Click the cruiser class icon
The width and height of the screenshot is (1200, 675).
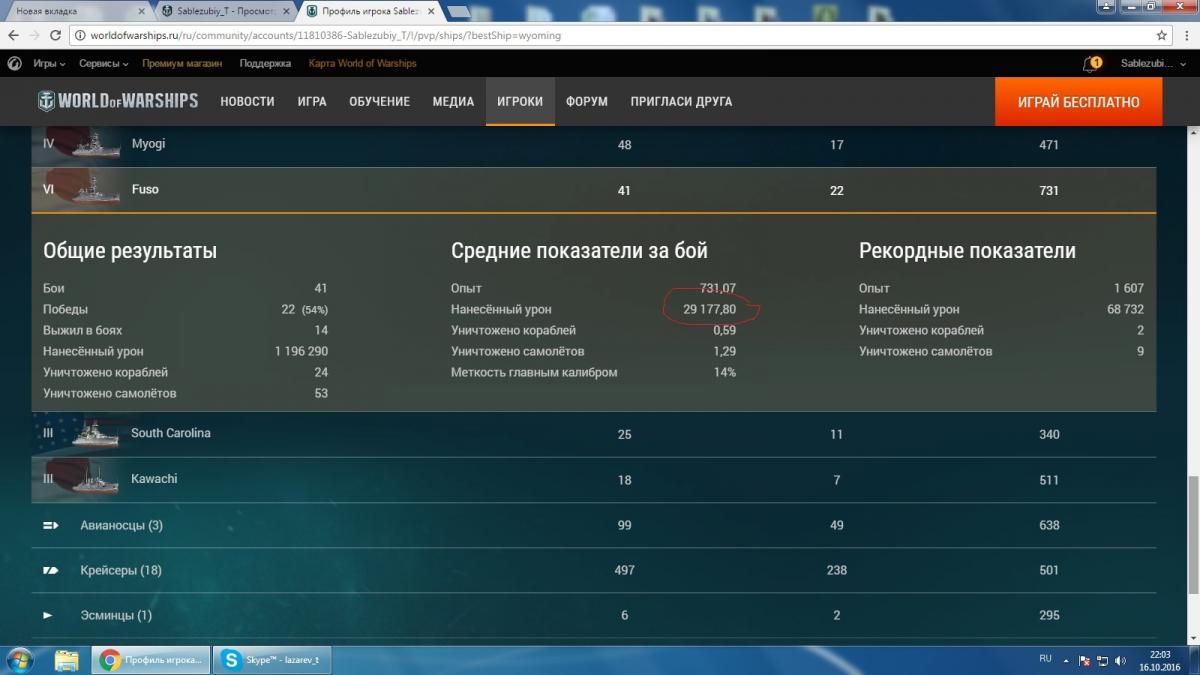(x=51, y=570)
